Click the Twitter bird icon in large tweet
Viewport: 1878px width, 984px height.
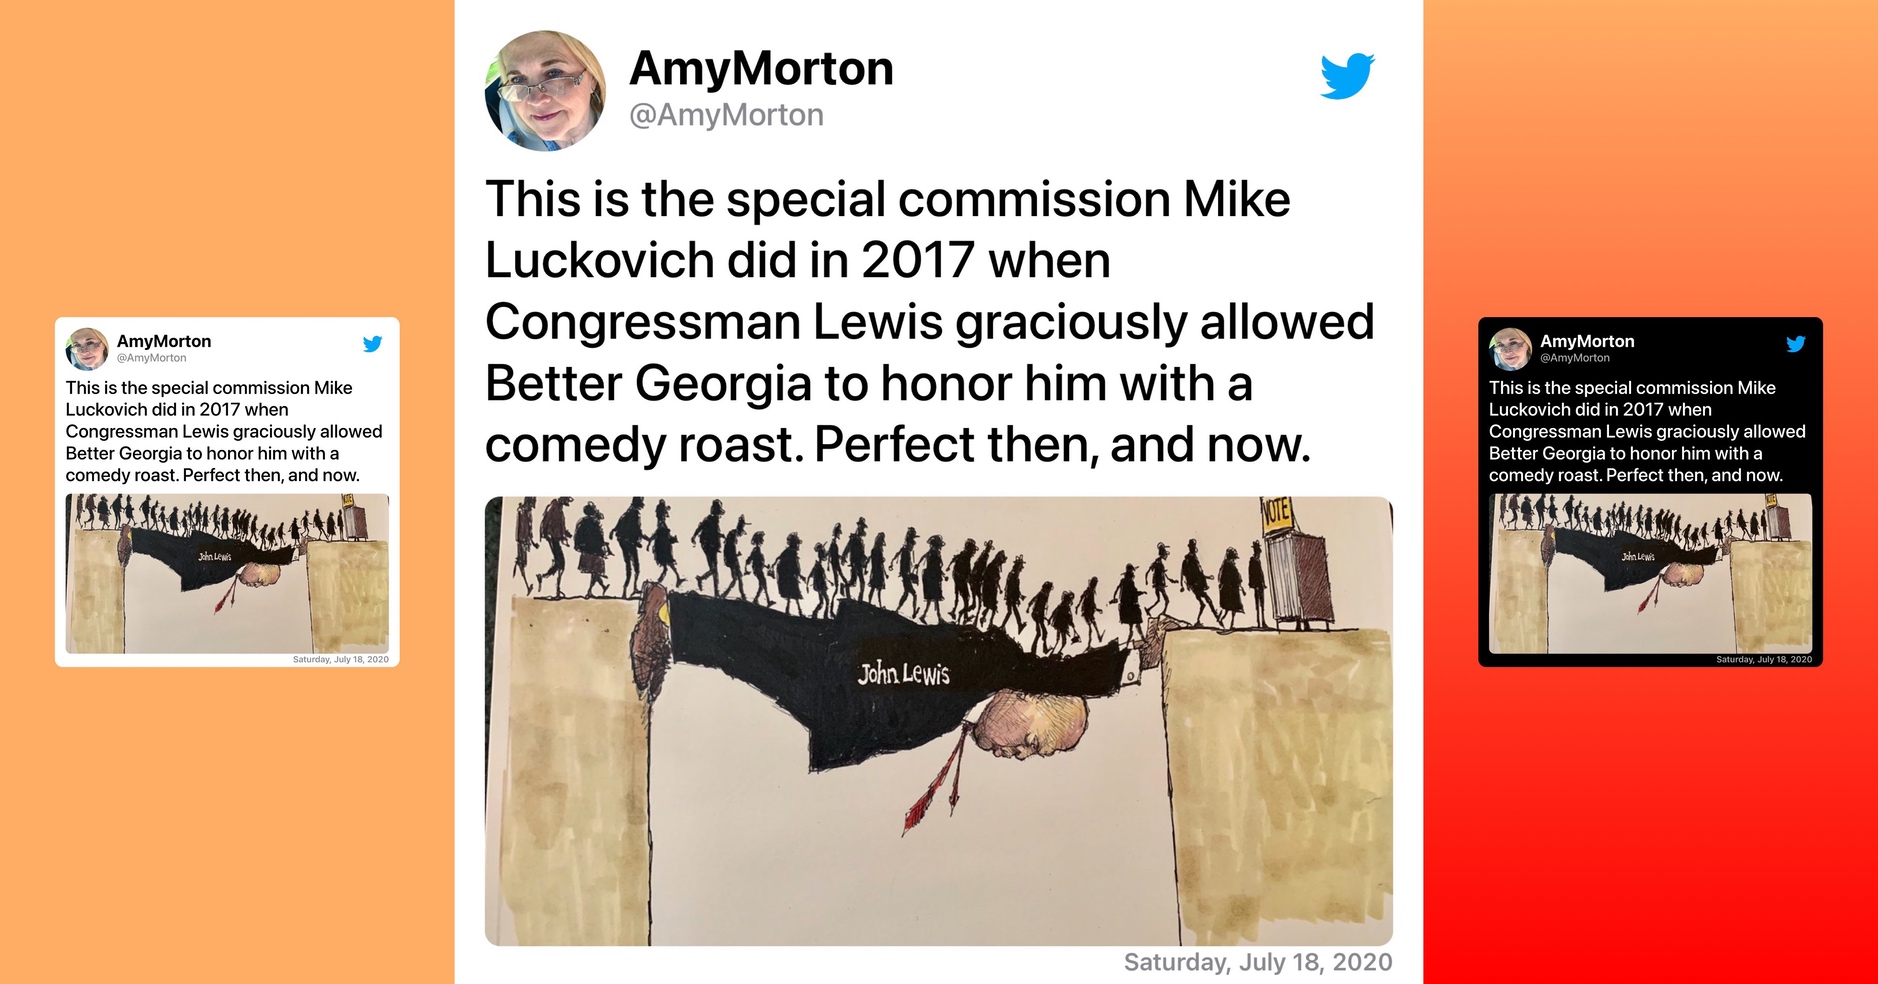(1347, 76)
